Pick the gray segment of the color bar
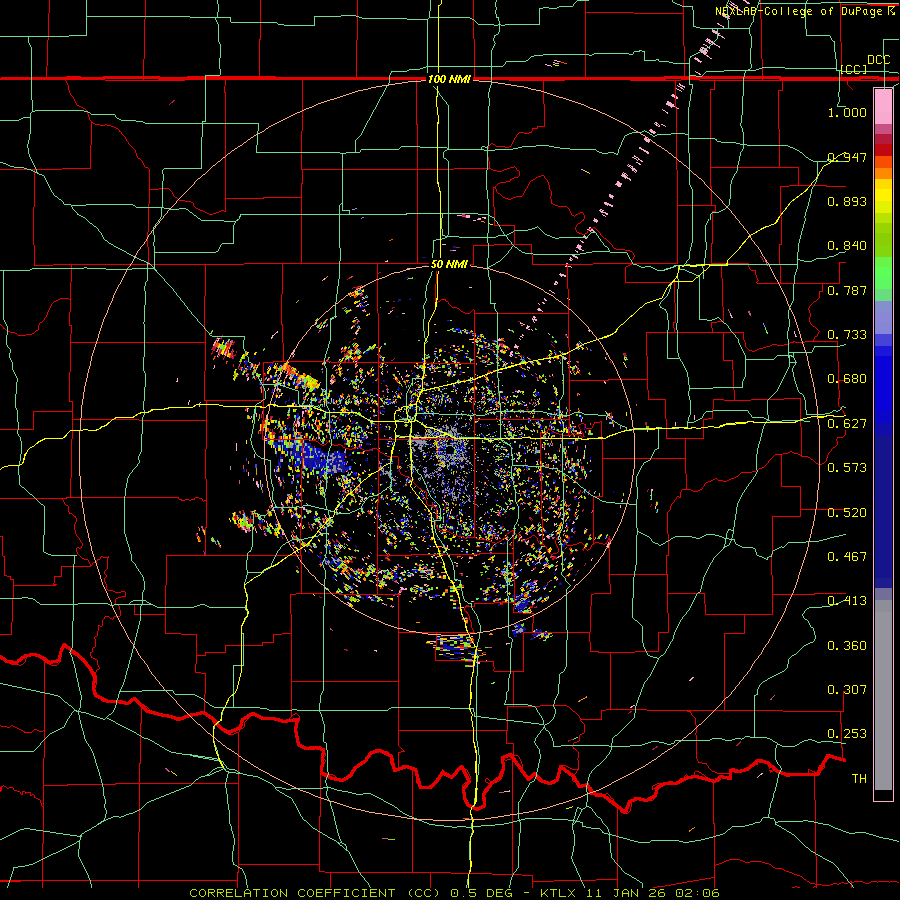This screenshot has width=900, height=900. pos(883,695)
